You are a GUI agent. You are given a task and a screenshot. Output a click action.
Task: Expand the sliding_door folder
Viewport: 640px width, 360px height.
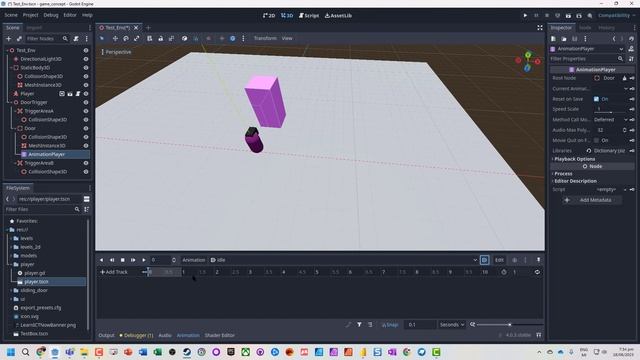[x=11, y=291]
